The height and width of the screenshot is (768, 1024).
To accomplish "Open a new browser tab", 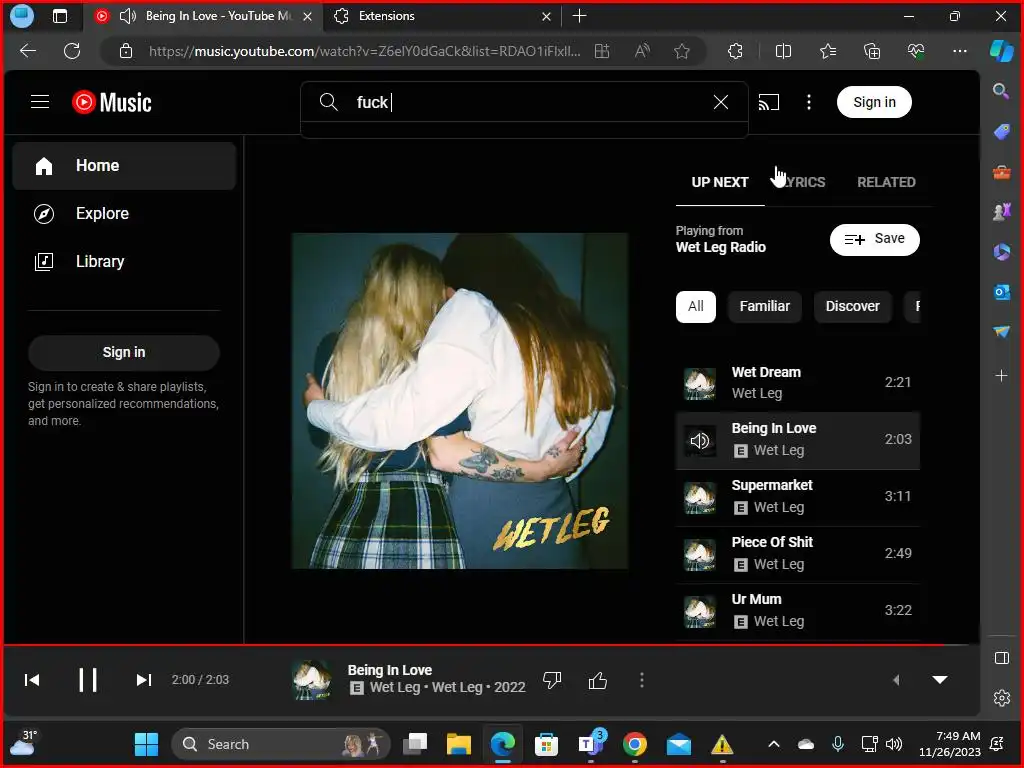I will [x=579, y=16].
